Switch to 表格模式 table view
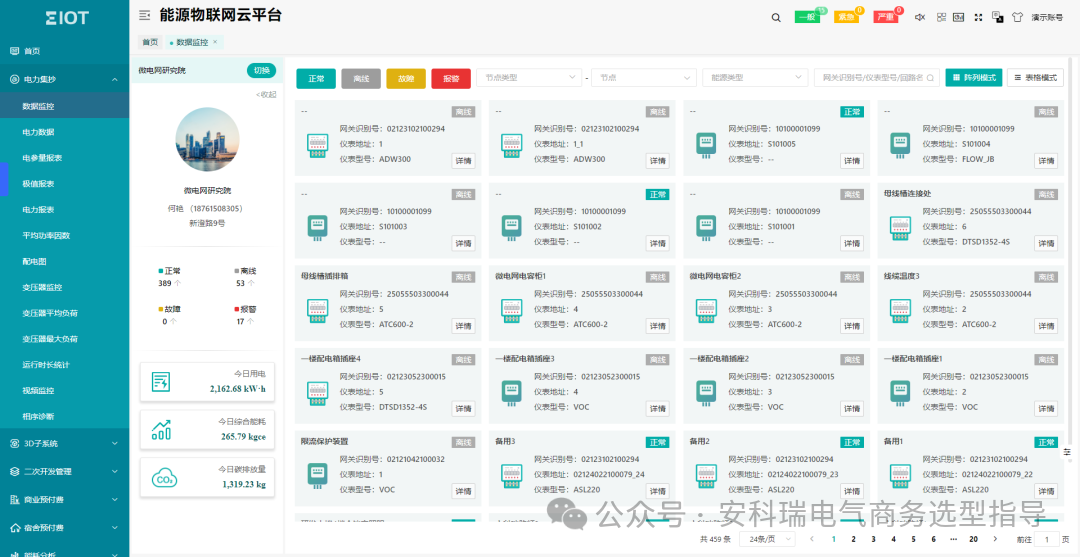Viewport: 1080px width, 557px height. [1035, 78]
